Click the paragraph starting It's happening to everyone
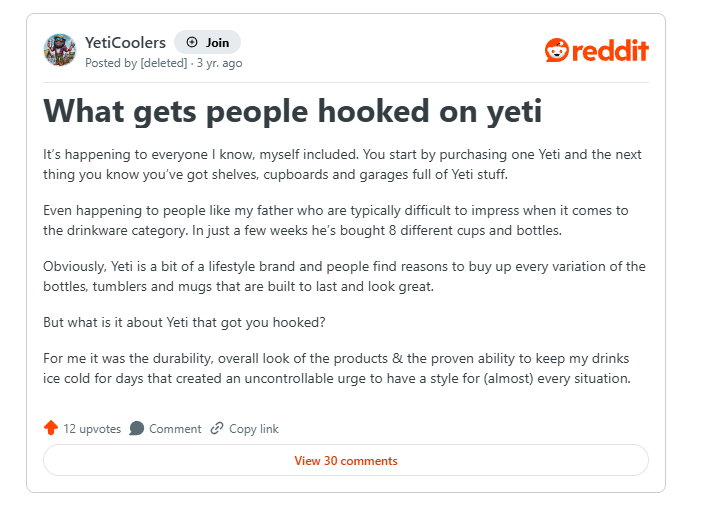Viewport: 705px width, 509px height. pos(342,165)
